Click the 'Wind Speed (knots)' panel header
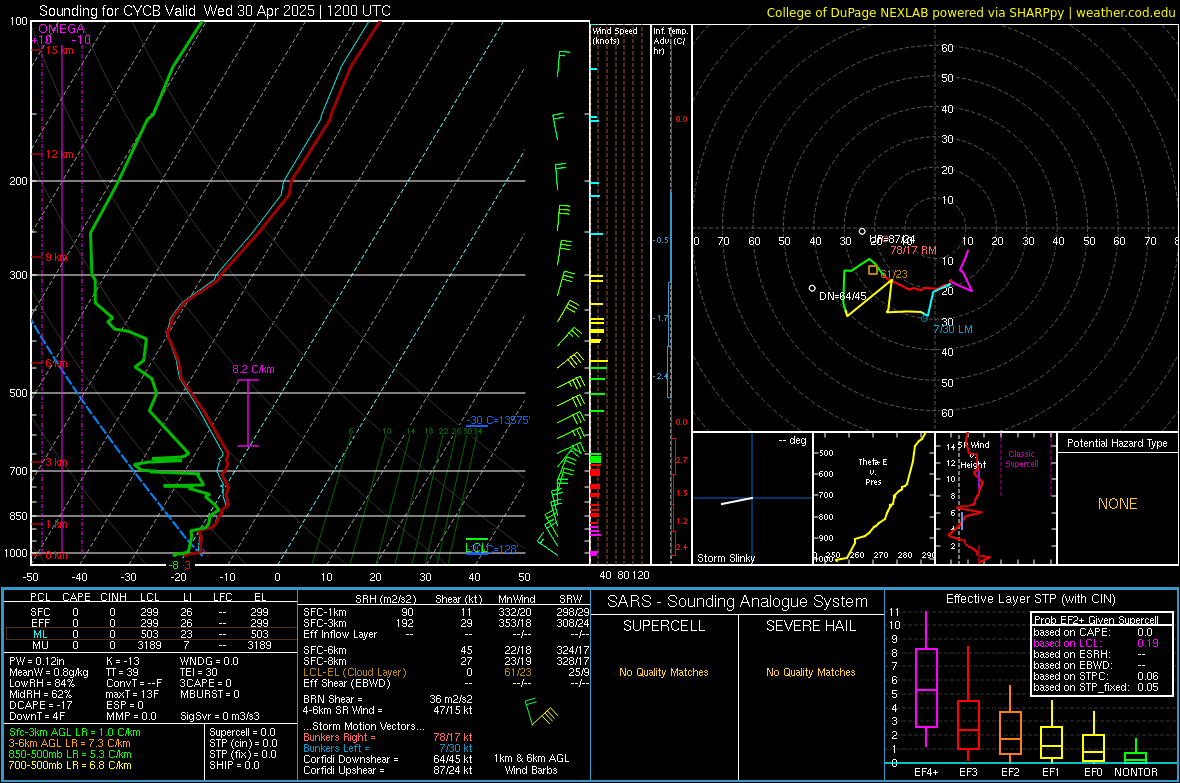1180x783 pixels. click(614, 35)
